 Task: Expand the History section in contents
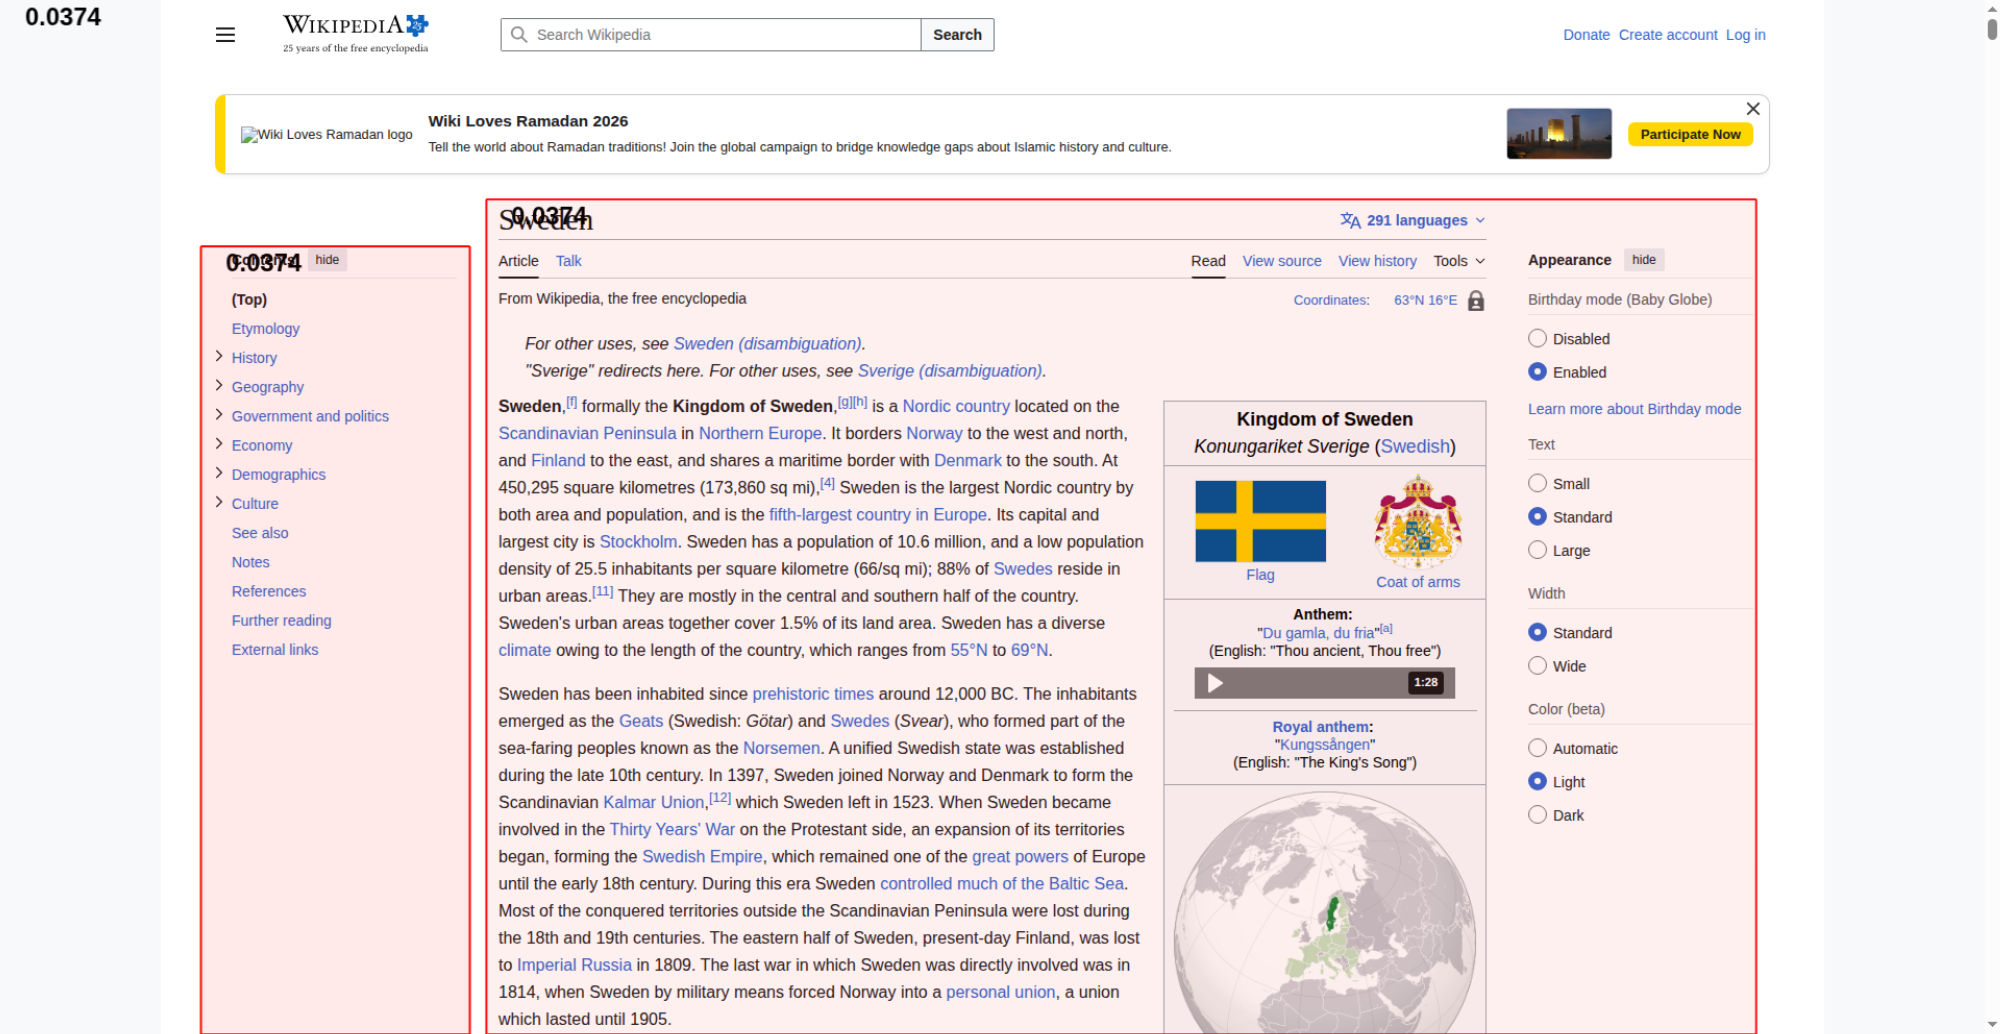(219, 357)
